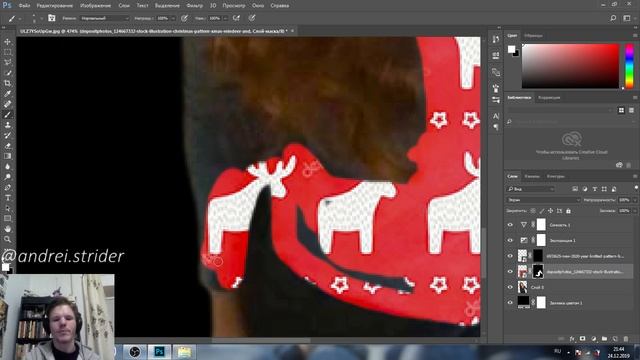Screen dimensions: 640x360
Task: Select the Healing Brush tool
Action: [x=7, y=104]
